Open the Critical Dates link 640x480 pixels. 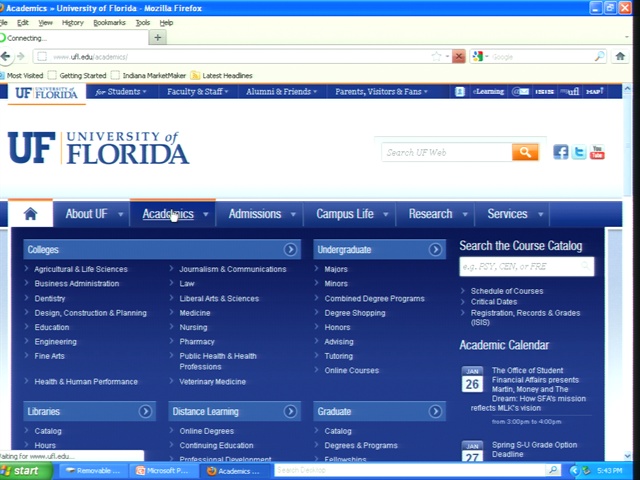(x=494, y=302)
